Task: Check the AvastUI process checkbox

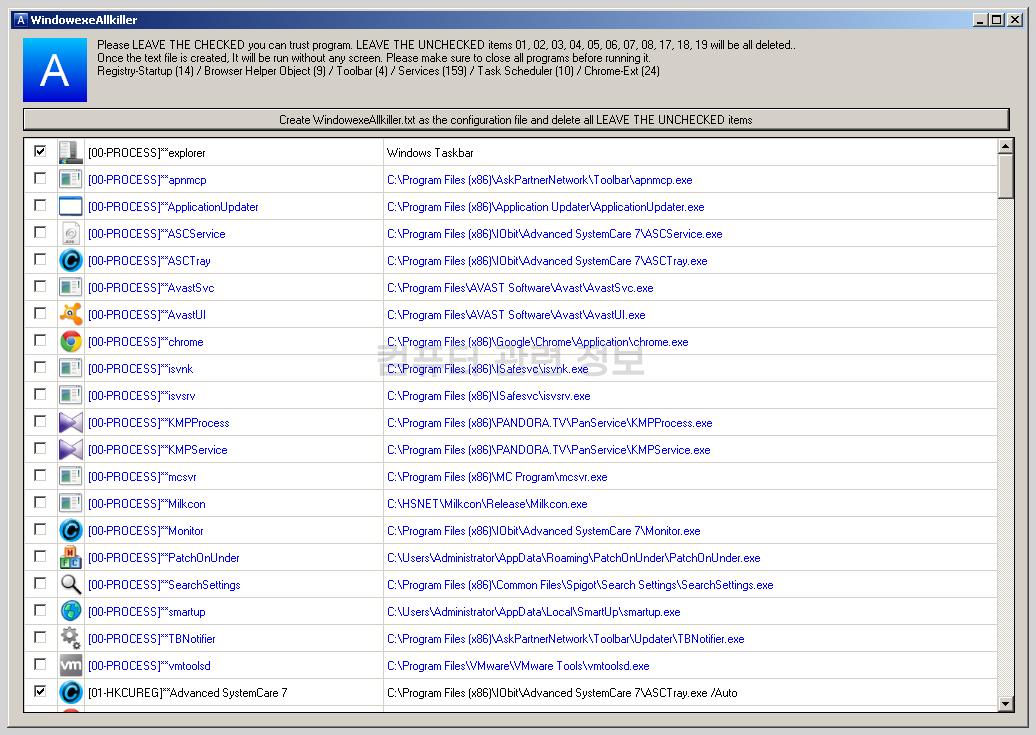Action: (x=40, y=313)
